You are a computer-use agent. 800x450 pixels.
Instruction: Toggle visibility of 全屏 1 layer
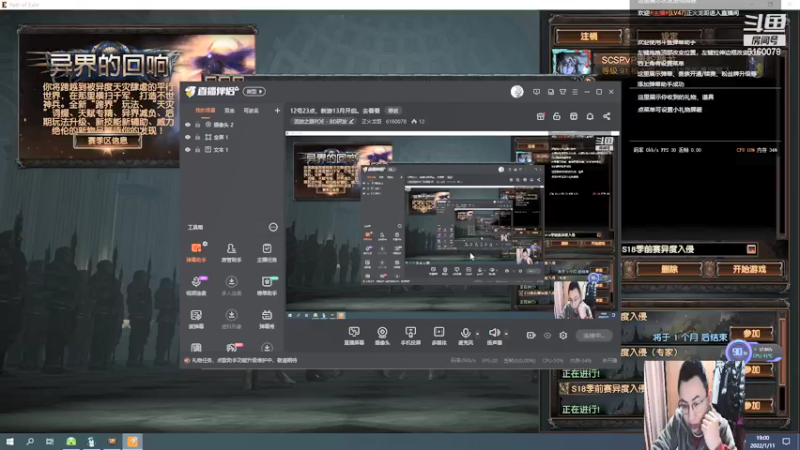[188, 137]
